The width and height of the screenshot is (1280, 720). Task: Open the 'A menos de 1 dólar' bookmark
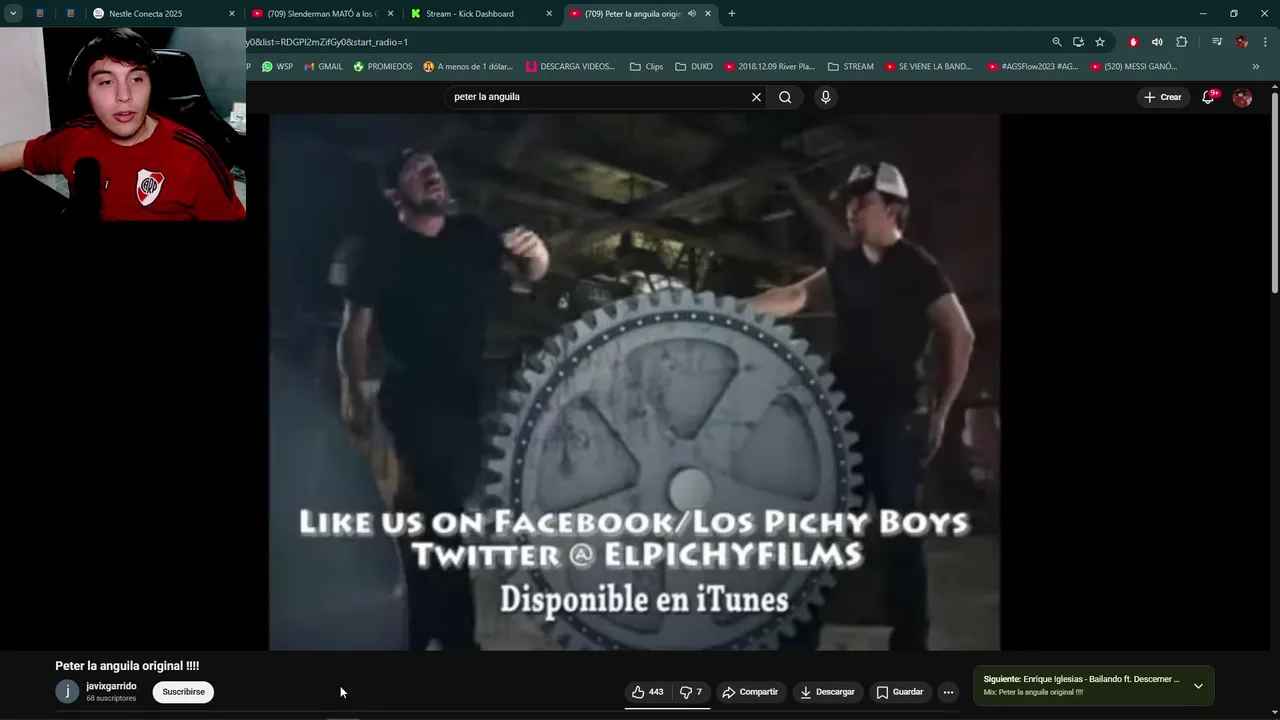pos(468,67)
